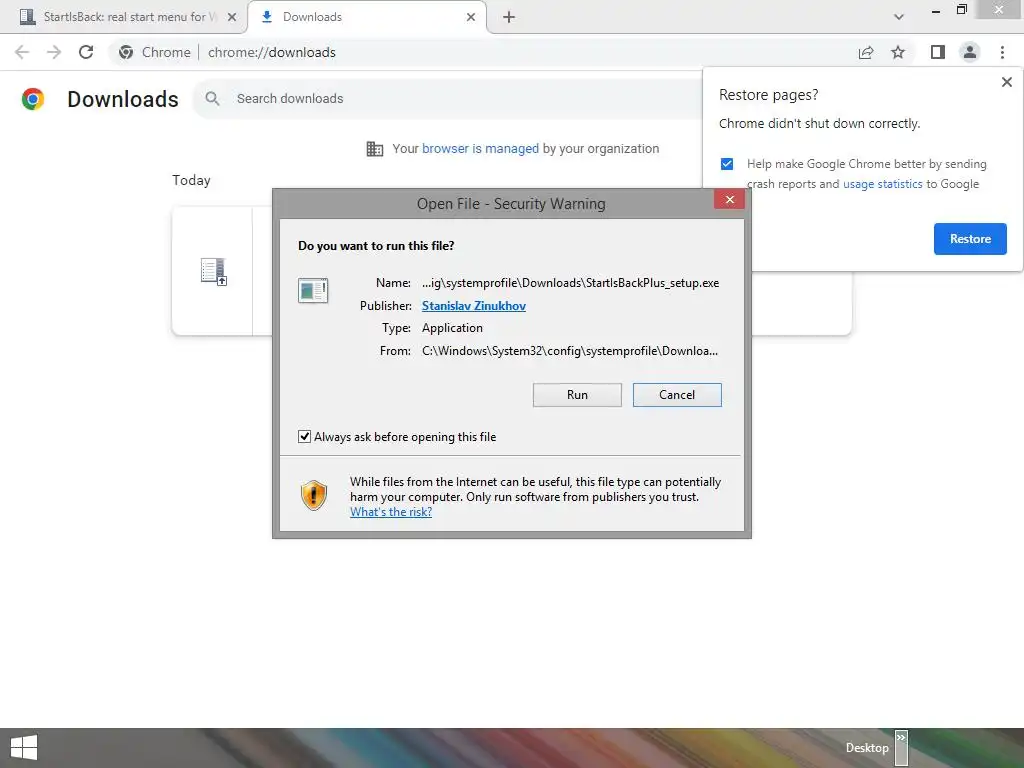
Task: Open the usage statistics link
Action: point(882,184)
